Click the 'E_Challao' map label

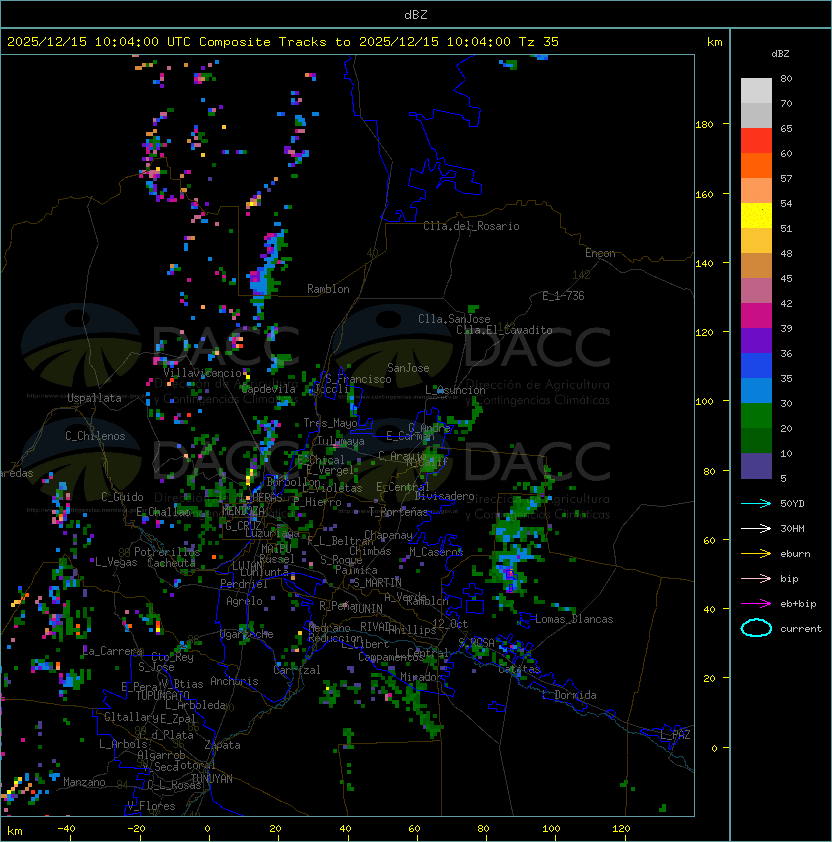tap(163, 512)
